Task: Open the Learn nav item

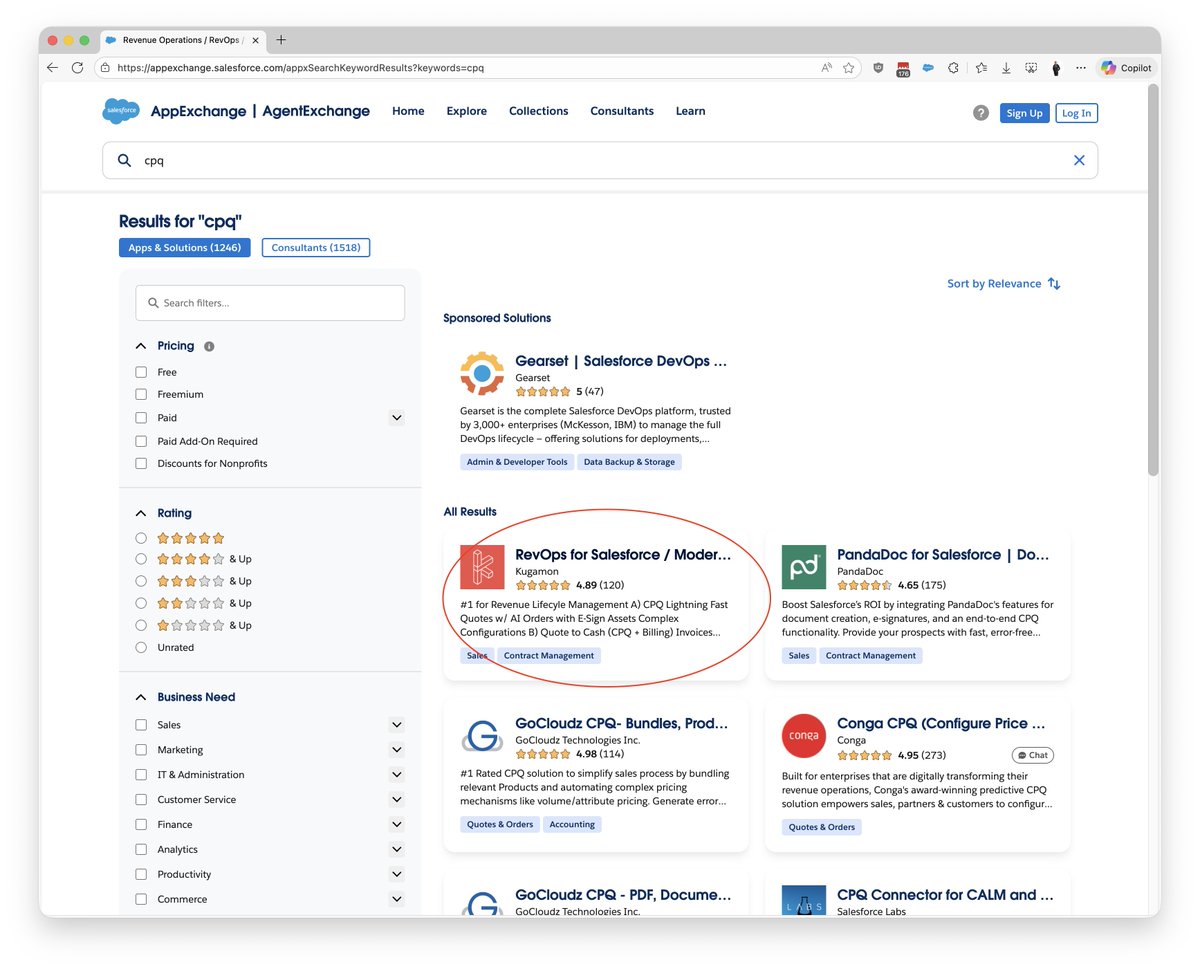Action: [690, 111]
